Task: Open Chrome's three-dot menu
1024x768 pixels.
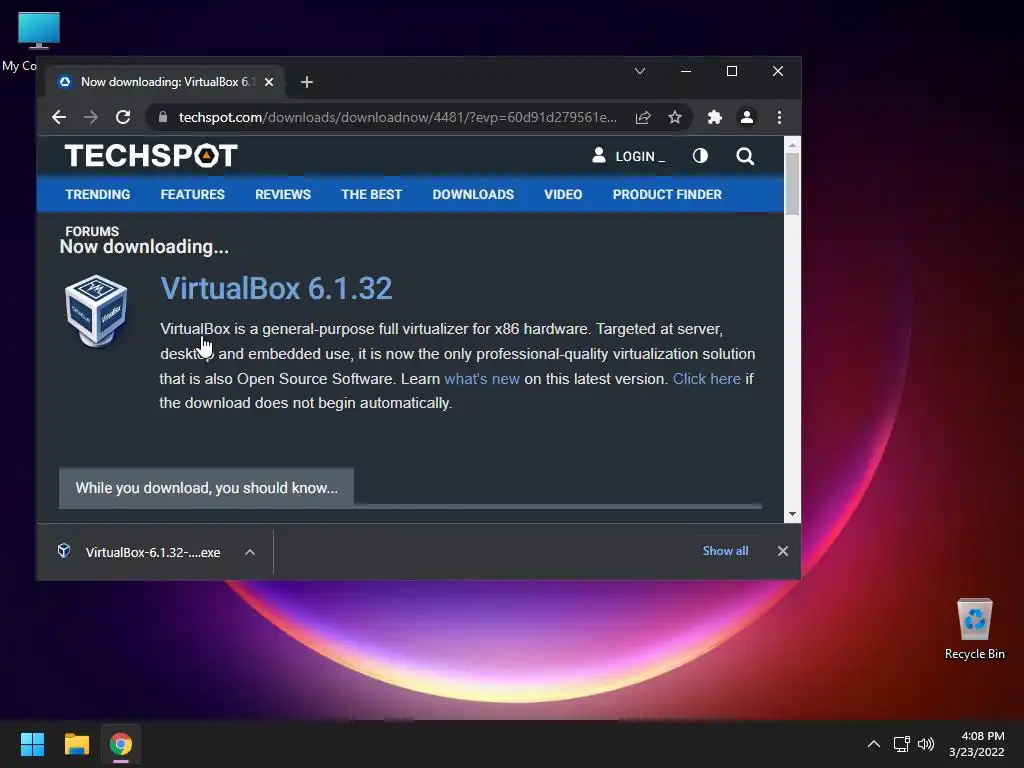Action: point(779,118)
